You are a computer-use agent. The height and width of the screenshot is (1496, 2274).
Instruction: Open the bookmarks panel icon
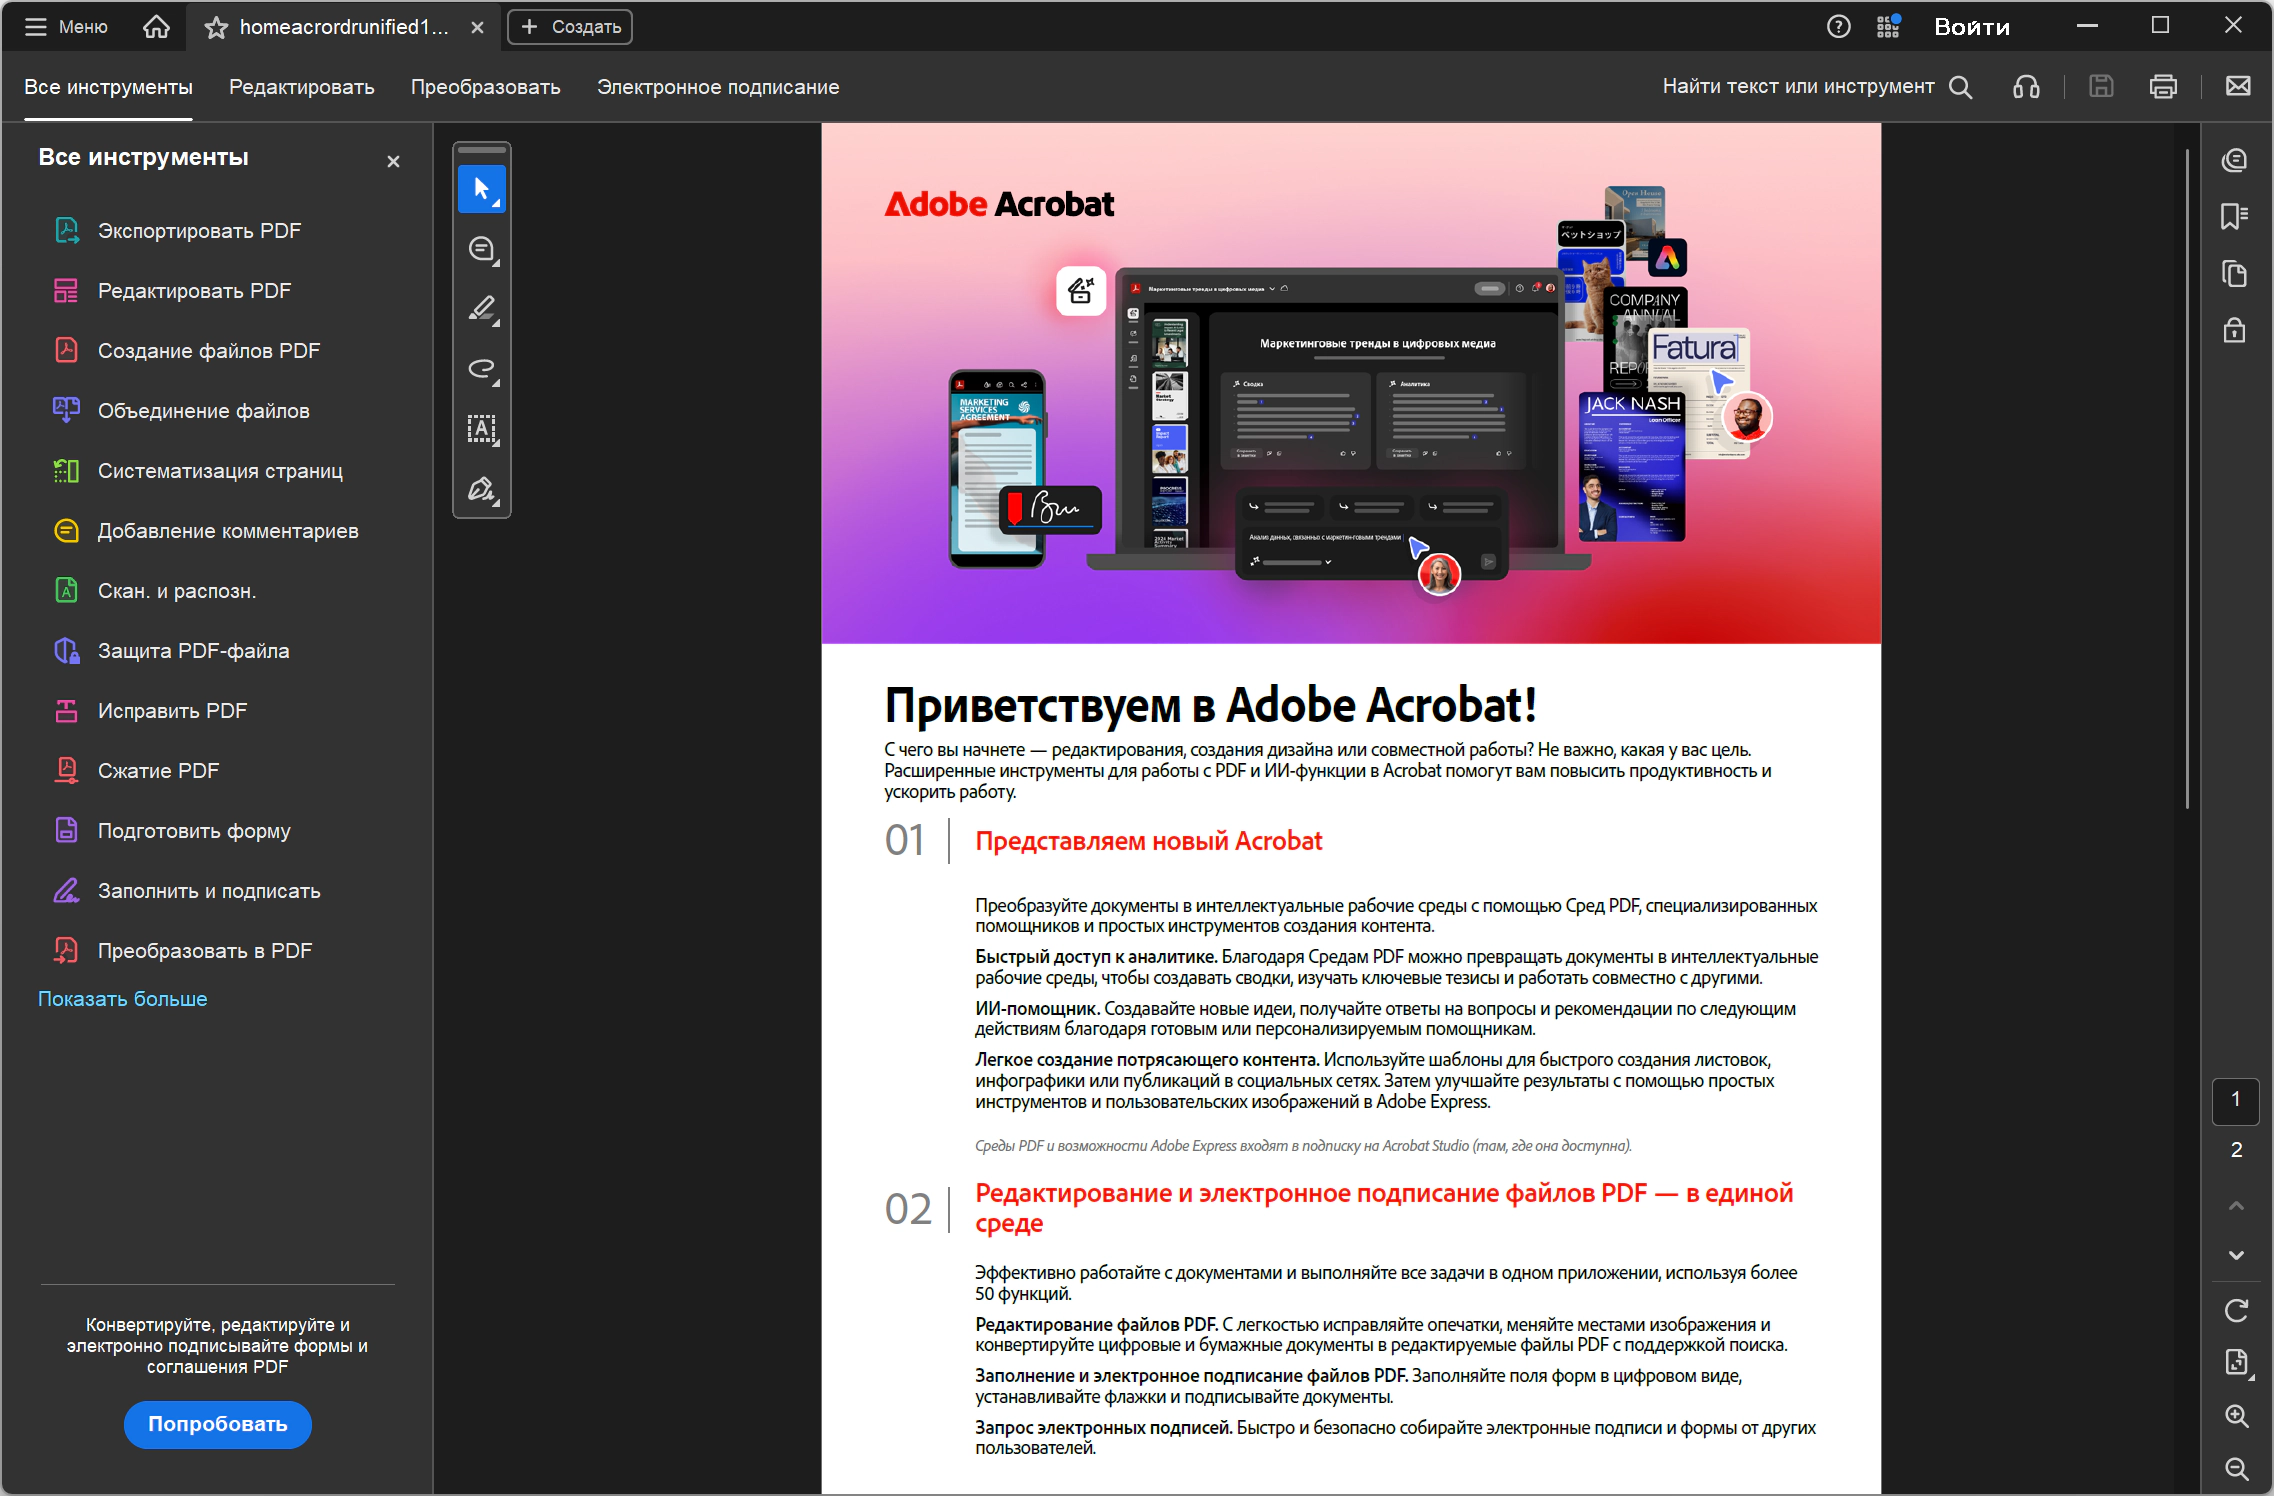click(2234, 217)
